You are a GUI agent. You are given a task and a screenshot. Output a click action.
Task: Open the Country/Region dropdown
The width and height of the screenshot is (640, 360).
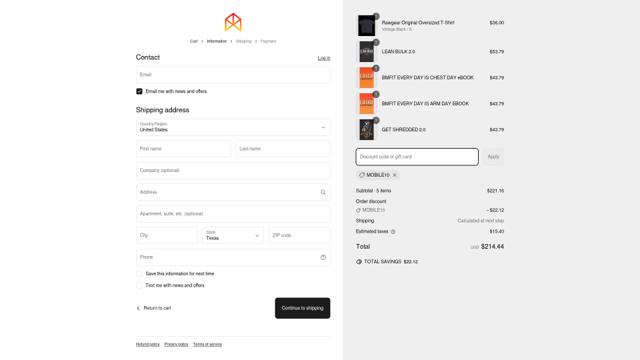tap(233, 127)
